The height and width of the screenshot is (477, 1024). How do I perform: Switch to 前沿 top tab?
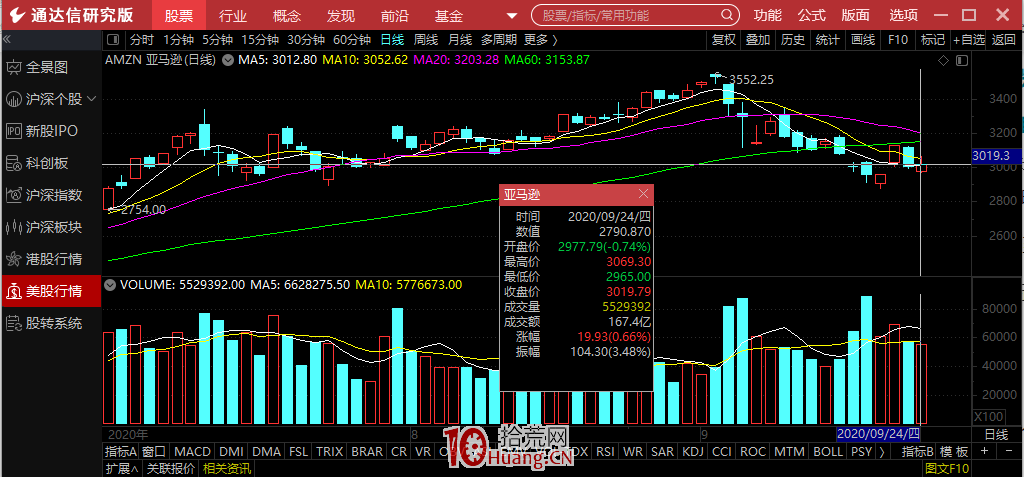pyautogui.click(x=394, y=16)
